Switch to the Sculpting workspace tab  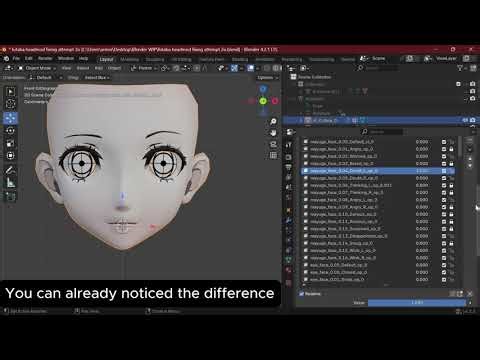[155, 59]
